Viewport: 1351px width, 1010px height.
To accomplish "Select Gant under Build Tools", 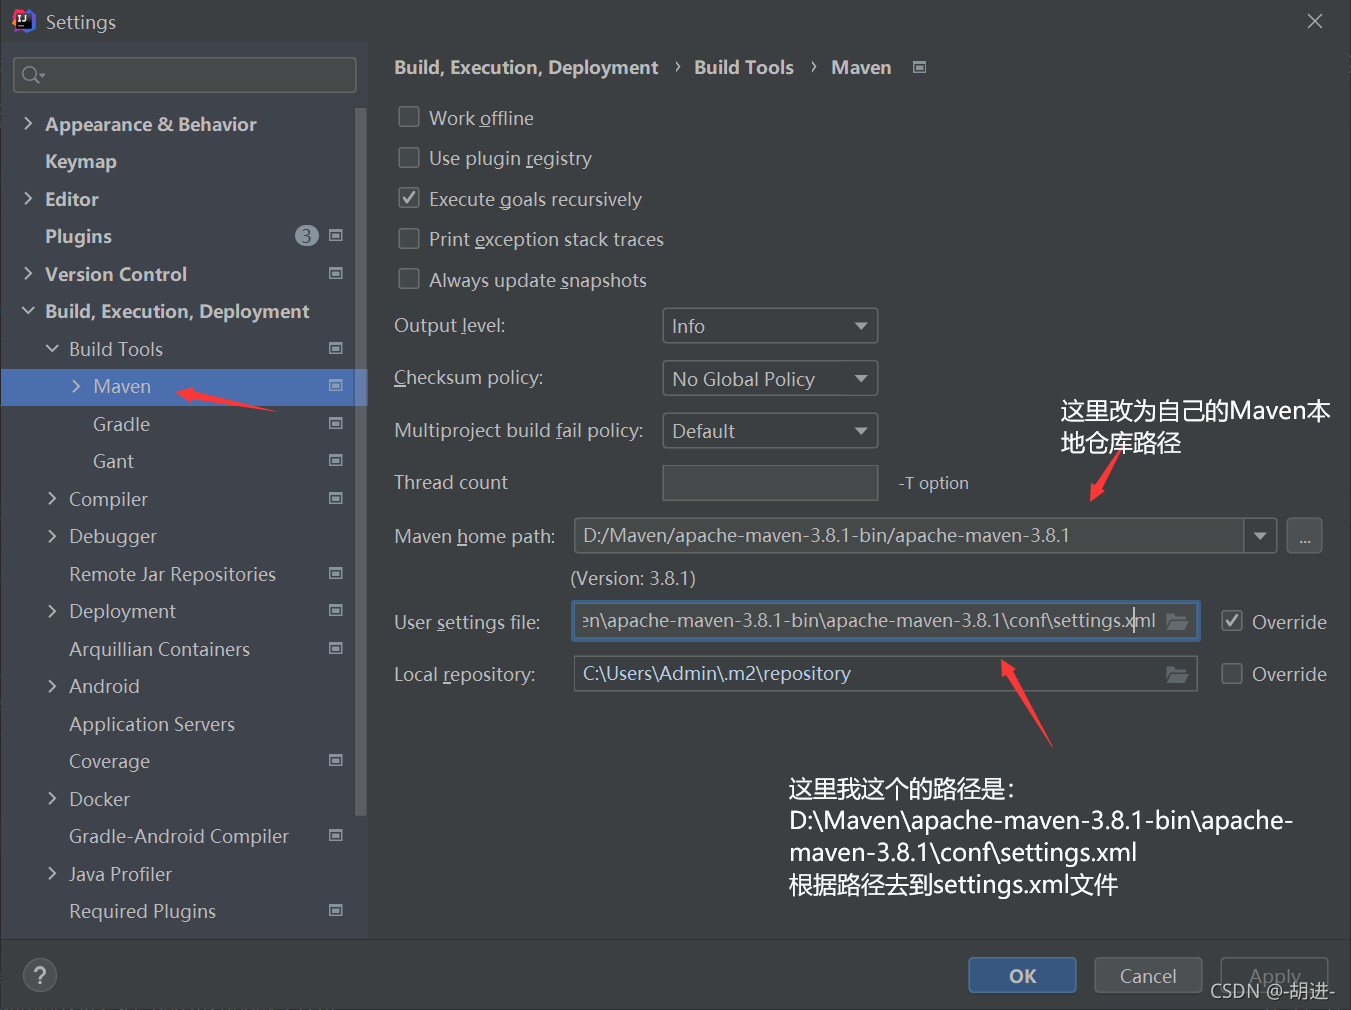I will click(x=113, y=461).
